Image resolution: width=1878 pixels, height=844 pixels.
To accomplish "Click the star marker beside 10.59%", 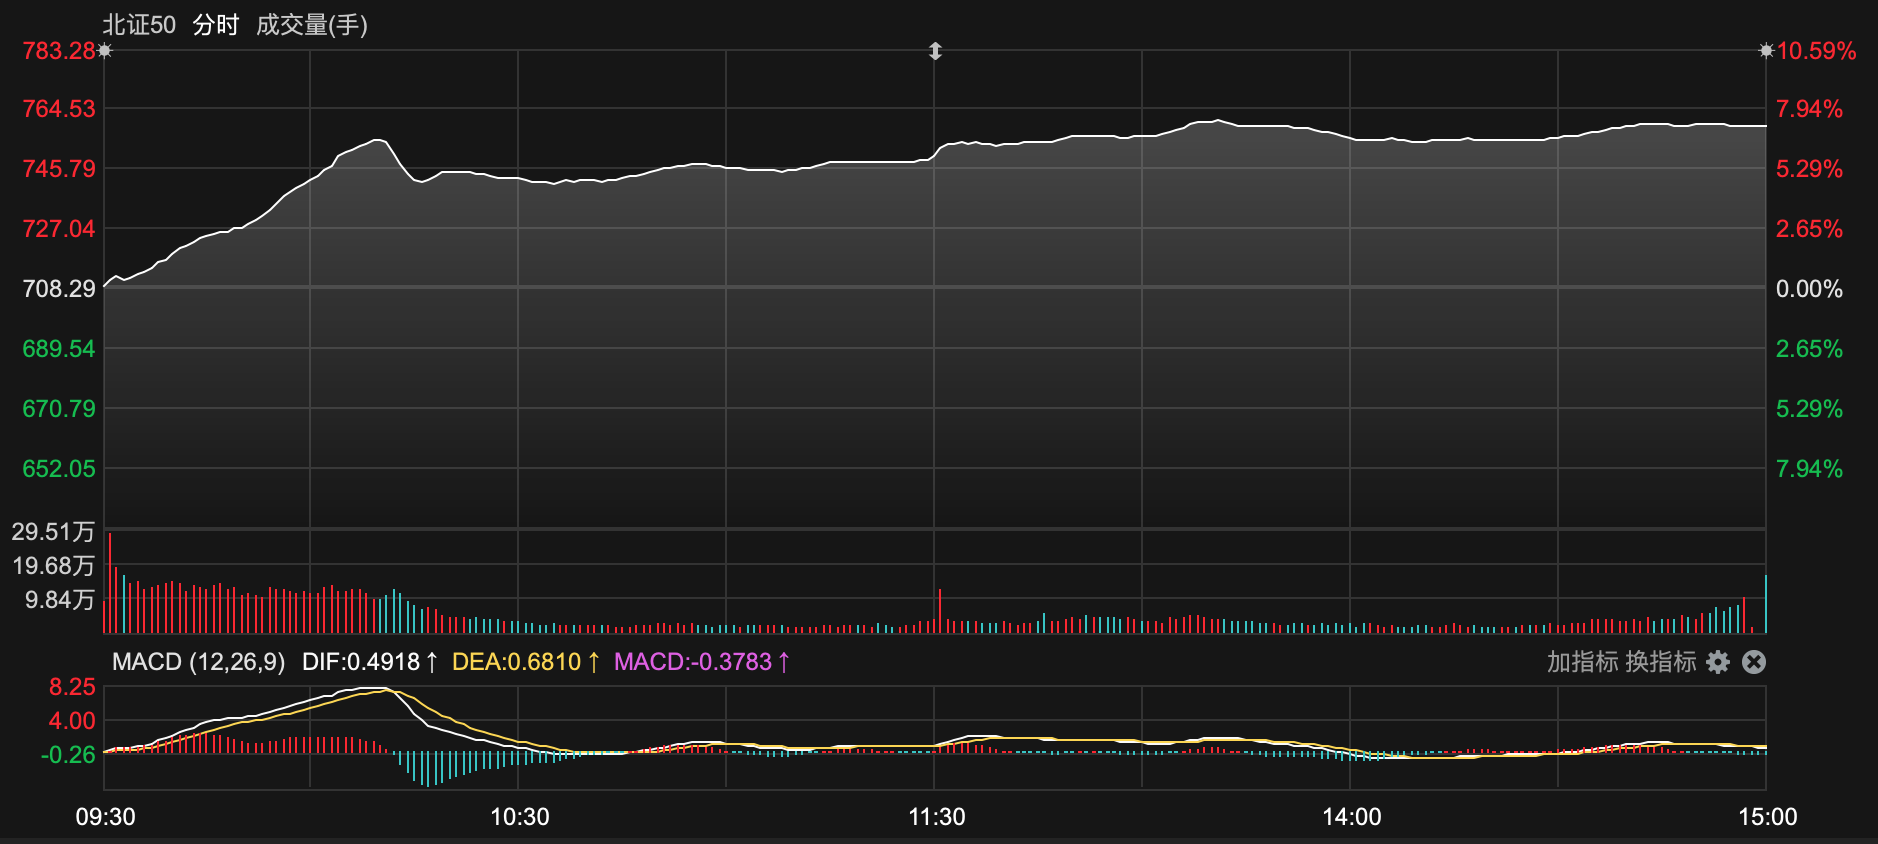I will [x=1766, y=51].
